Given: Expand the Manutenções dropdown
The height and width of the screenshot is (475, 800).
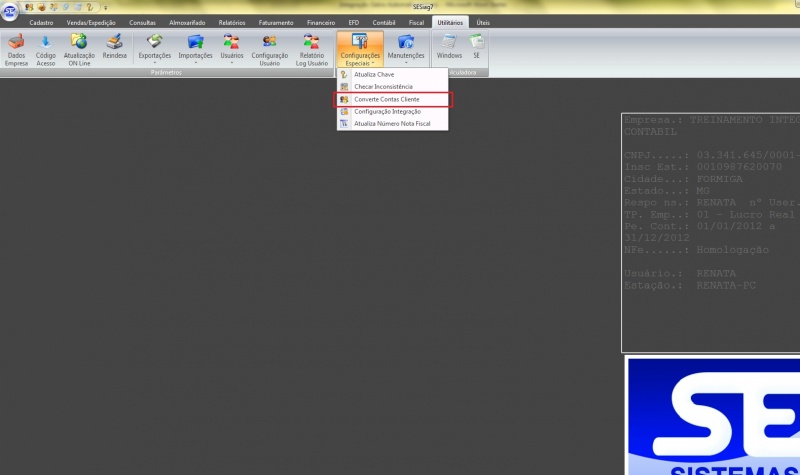Looking at the screenshot, I should click(406, 48).
